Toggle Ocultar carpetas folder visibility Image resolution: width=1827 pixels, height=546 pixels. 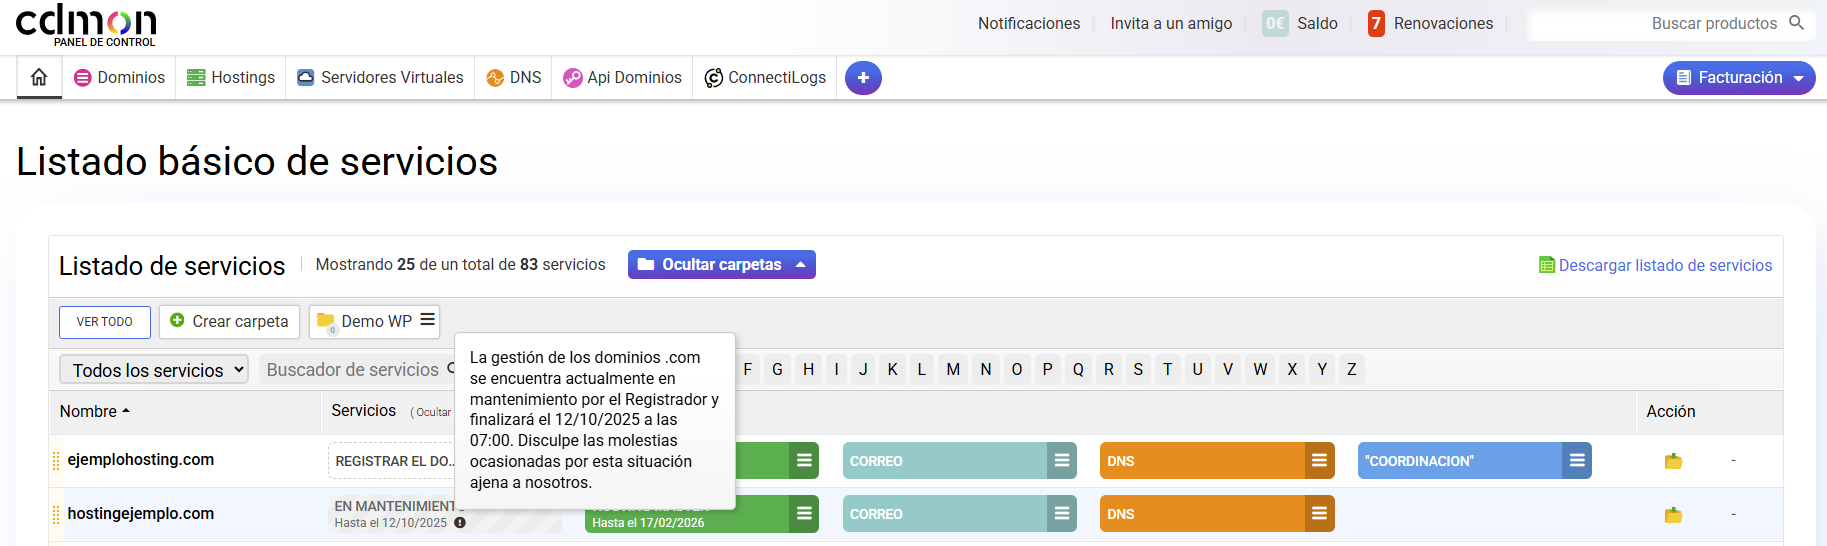click(721, 265)
